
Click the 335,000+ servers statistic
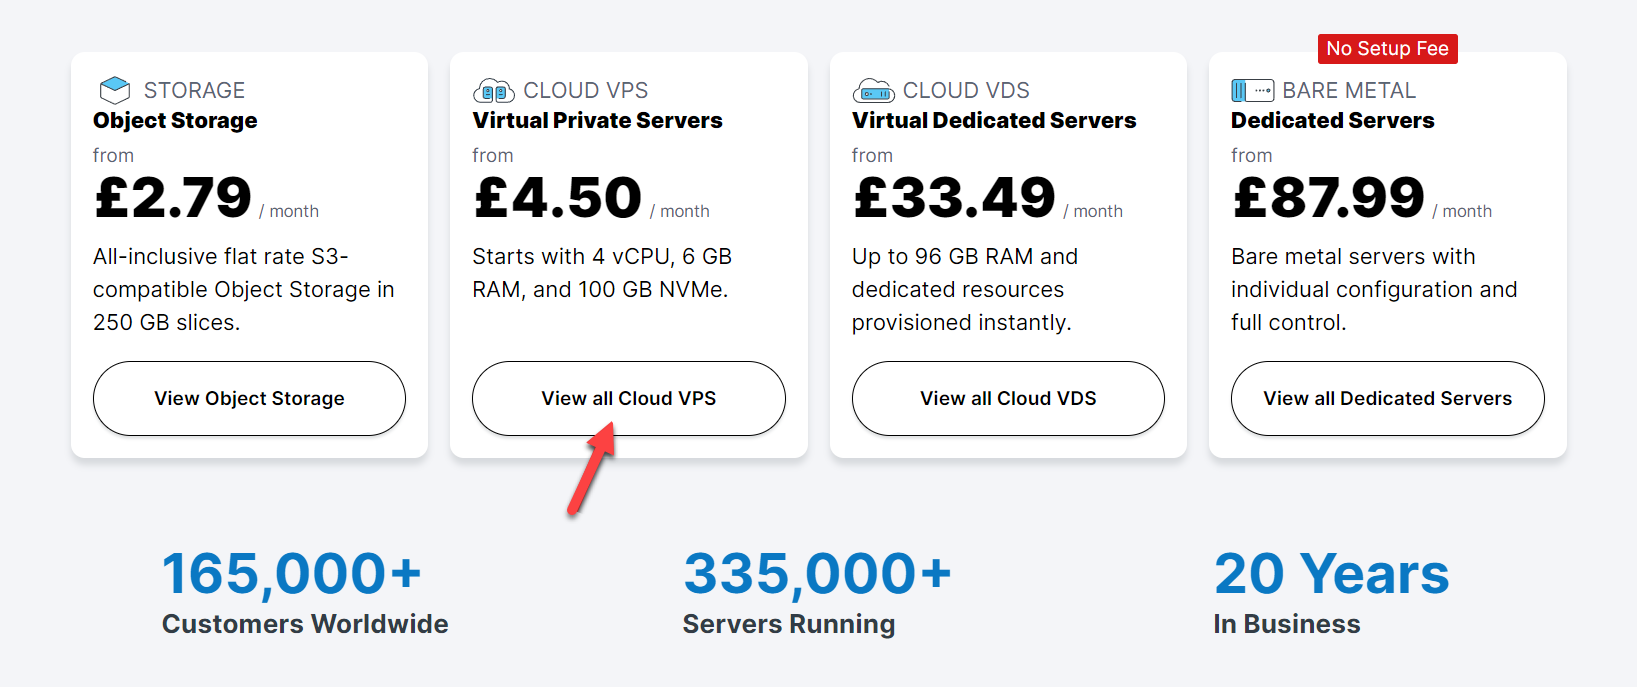tap(817, 575)
